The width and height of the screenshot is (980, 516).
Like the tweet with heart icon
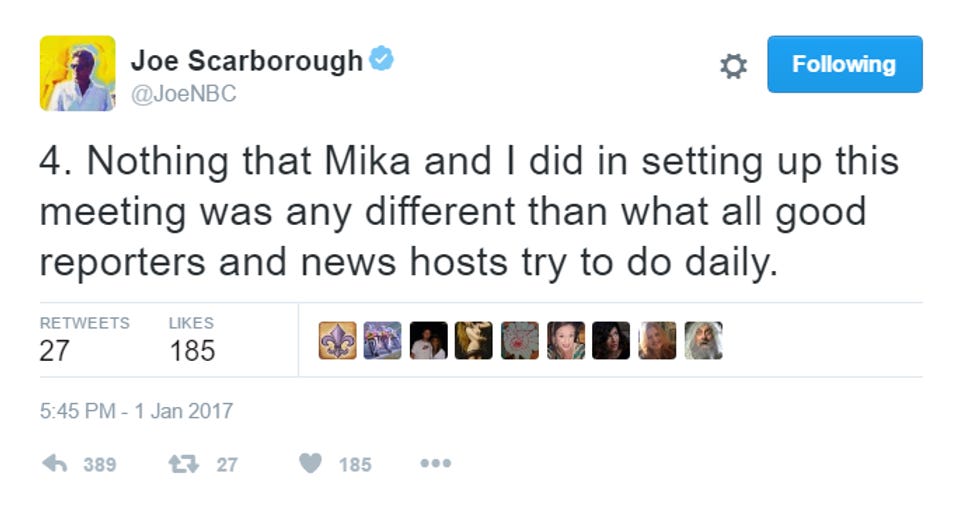(x=310, y=464)
